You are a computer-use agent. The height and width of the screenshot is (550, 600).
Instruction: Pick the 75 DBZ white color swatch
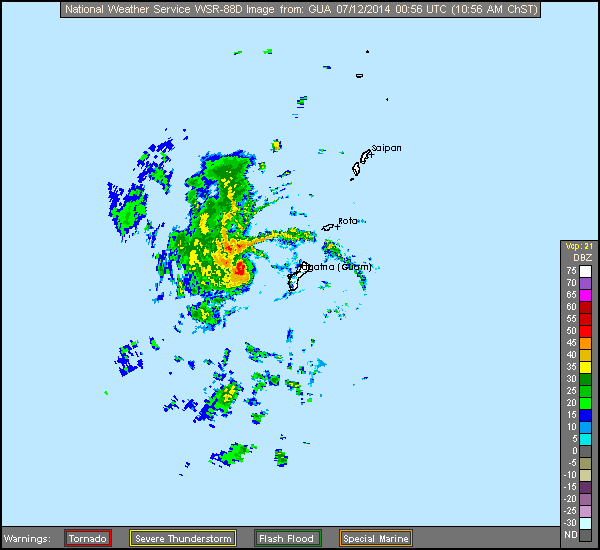click(x=585, y=271)
